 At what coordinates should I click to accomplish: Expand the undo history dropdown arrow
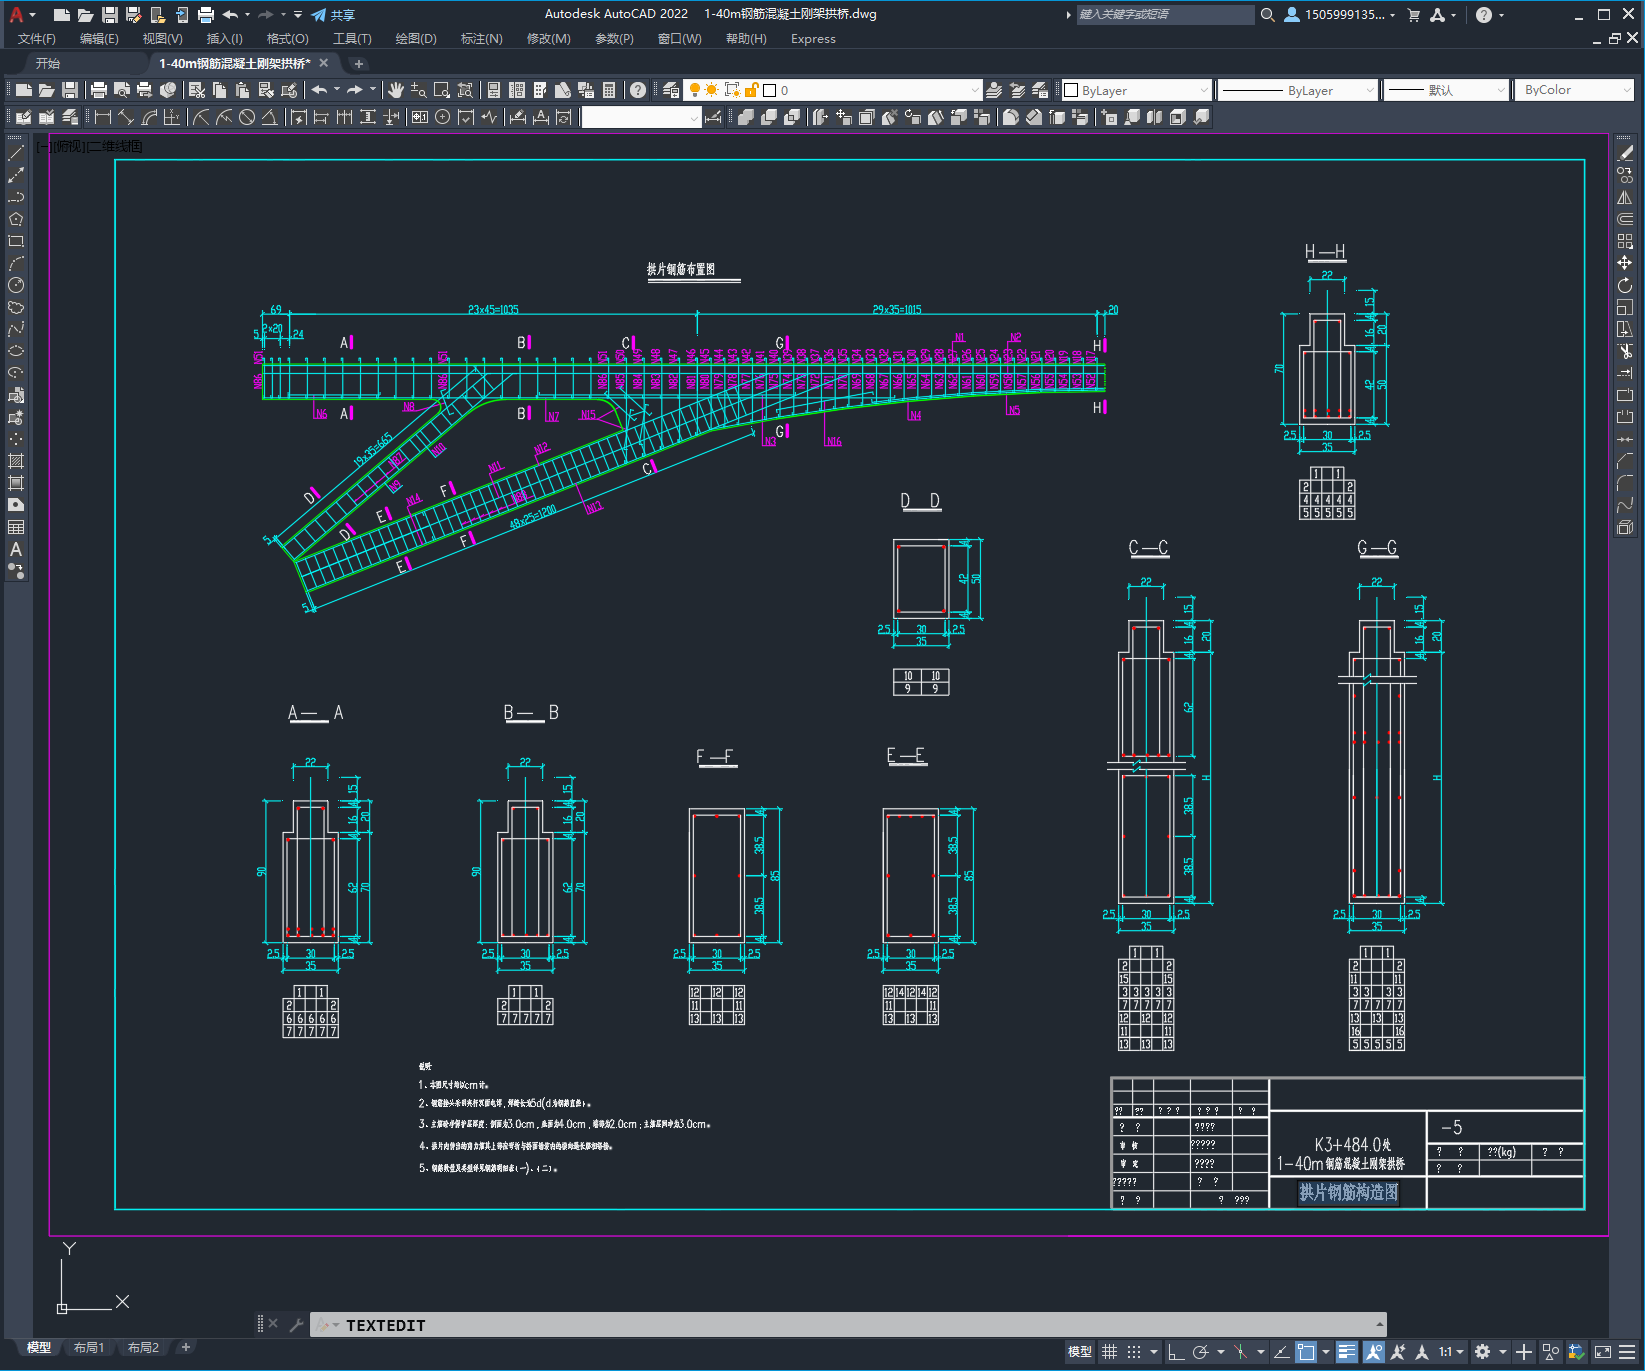click(x=249, y=15)
